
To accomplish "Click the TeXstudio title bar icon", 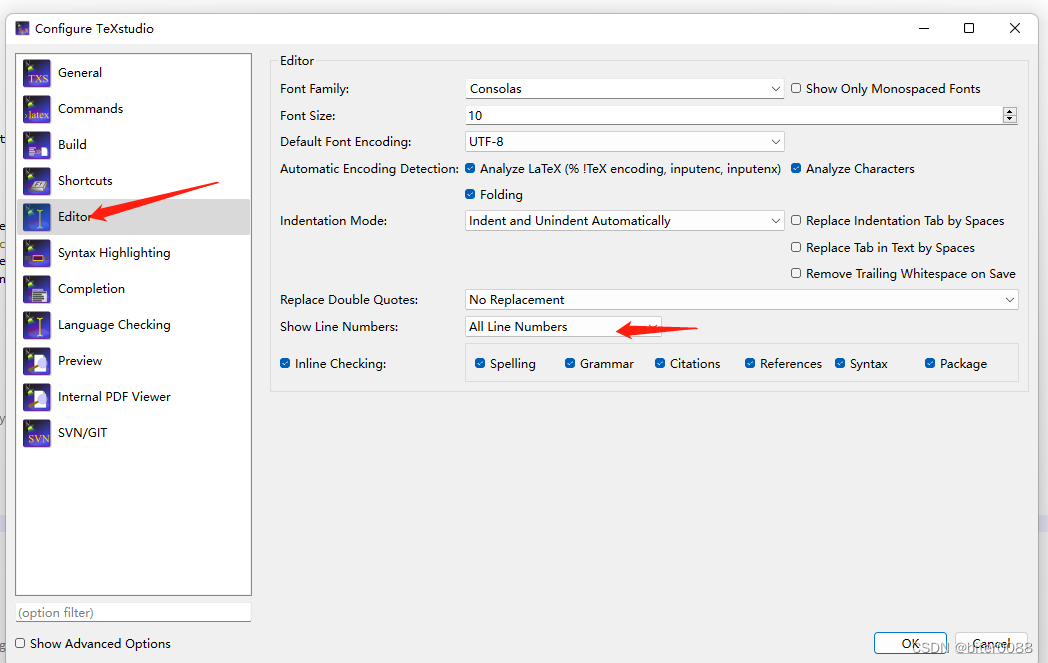I will coord(23,28).
